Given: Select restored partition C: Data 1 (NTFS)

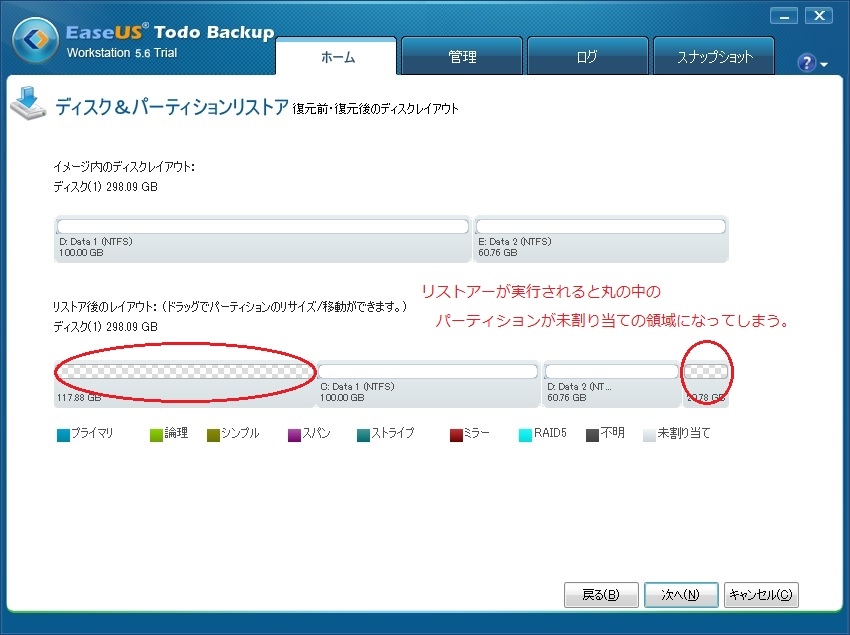Looking at the screenshot, I should pyautogui.click(x=428, y=384).
